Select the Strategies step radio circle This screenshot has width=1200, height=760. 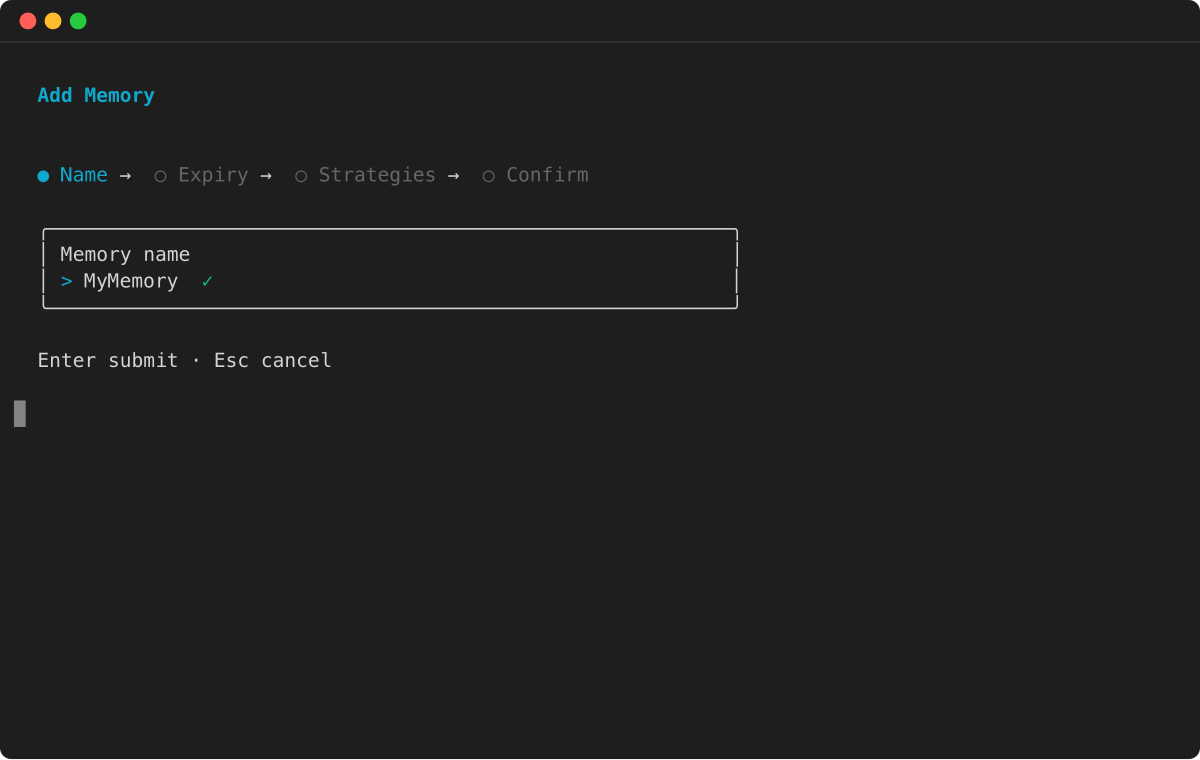(302, 174)
